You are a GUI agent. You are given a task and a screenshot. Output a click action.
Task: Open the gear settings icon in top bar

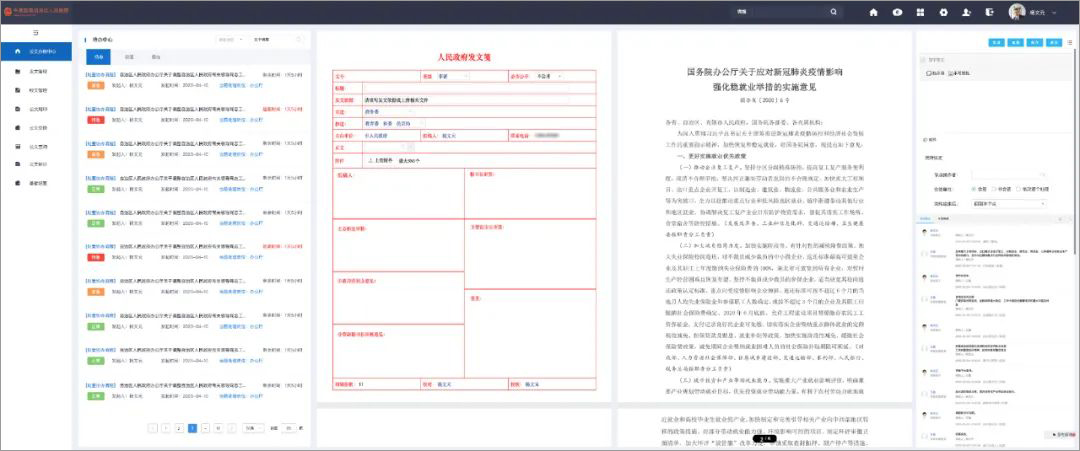click(x=944, y=12)
